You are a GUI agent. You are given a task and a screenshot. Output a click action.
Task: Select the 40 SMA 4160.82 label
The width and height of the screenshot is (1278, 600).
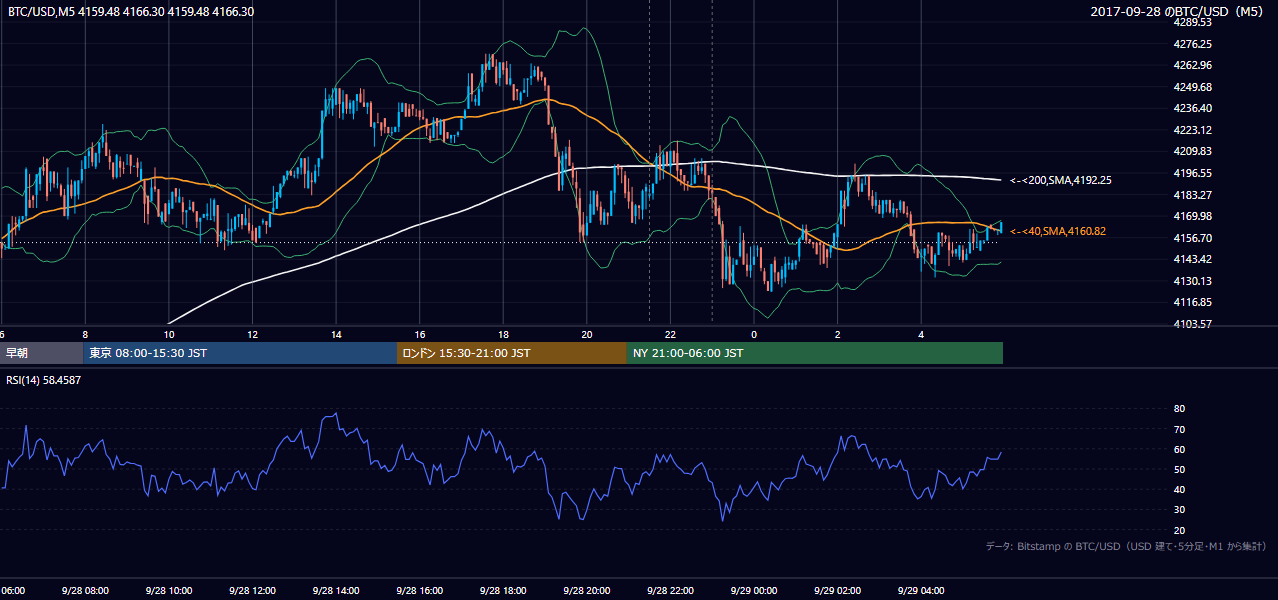pyautogui.click(x=1057, y=231)
